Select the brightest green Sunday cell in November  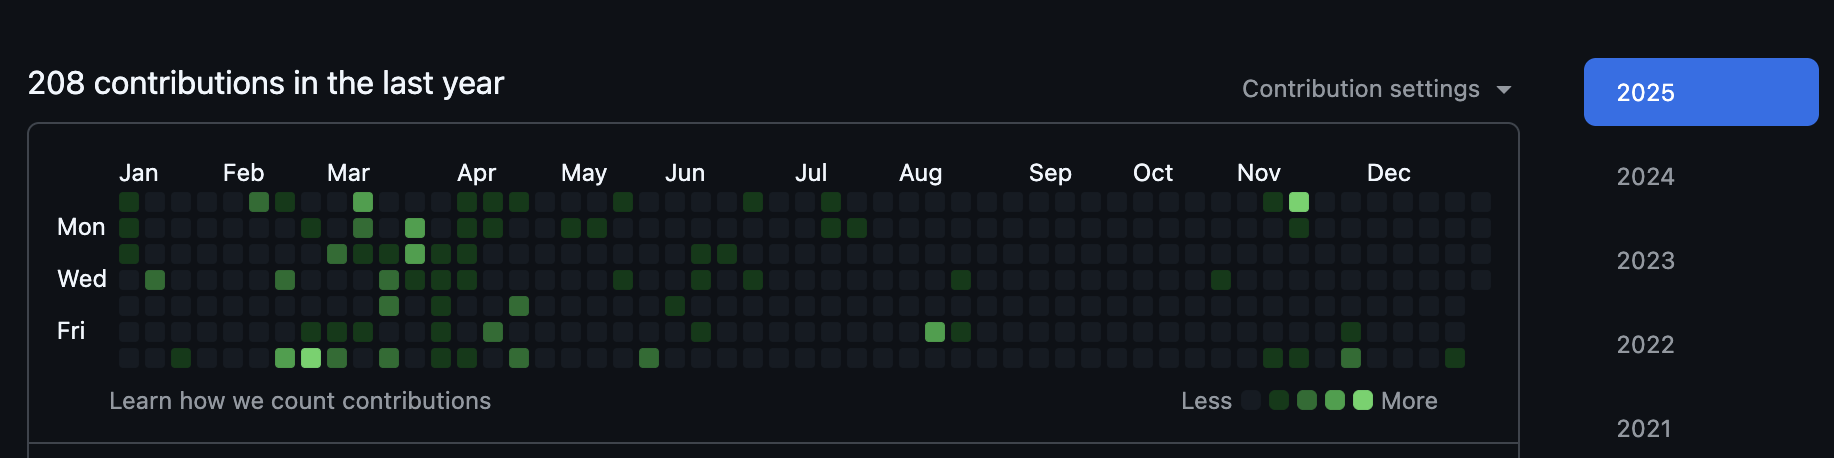[1299, 202]
